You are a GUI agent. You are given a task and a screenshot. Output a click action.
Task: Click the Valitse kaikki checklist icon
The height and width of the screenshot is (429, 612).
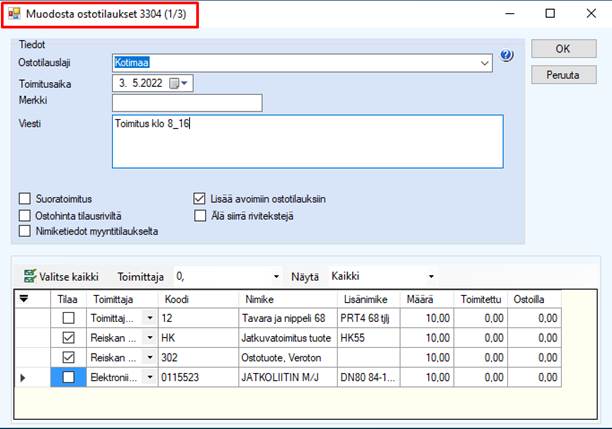point(29,275)
